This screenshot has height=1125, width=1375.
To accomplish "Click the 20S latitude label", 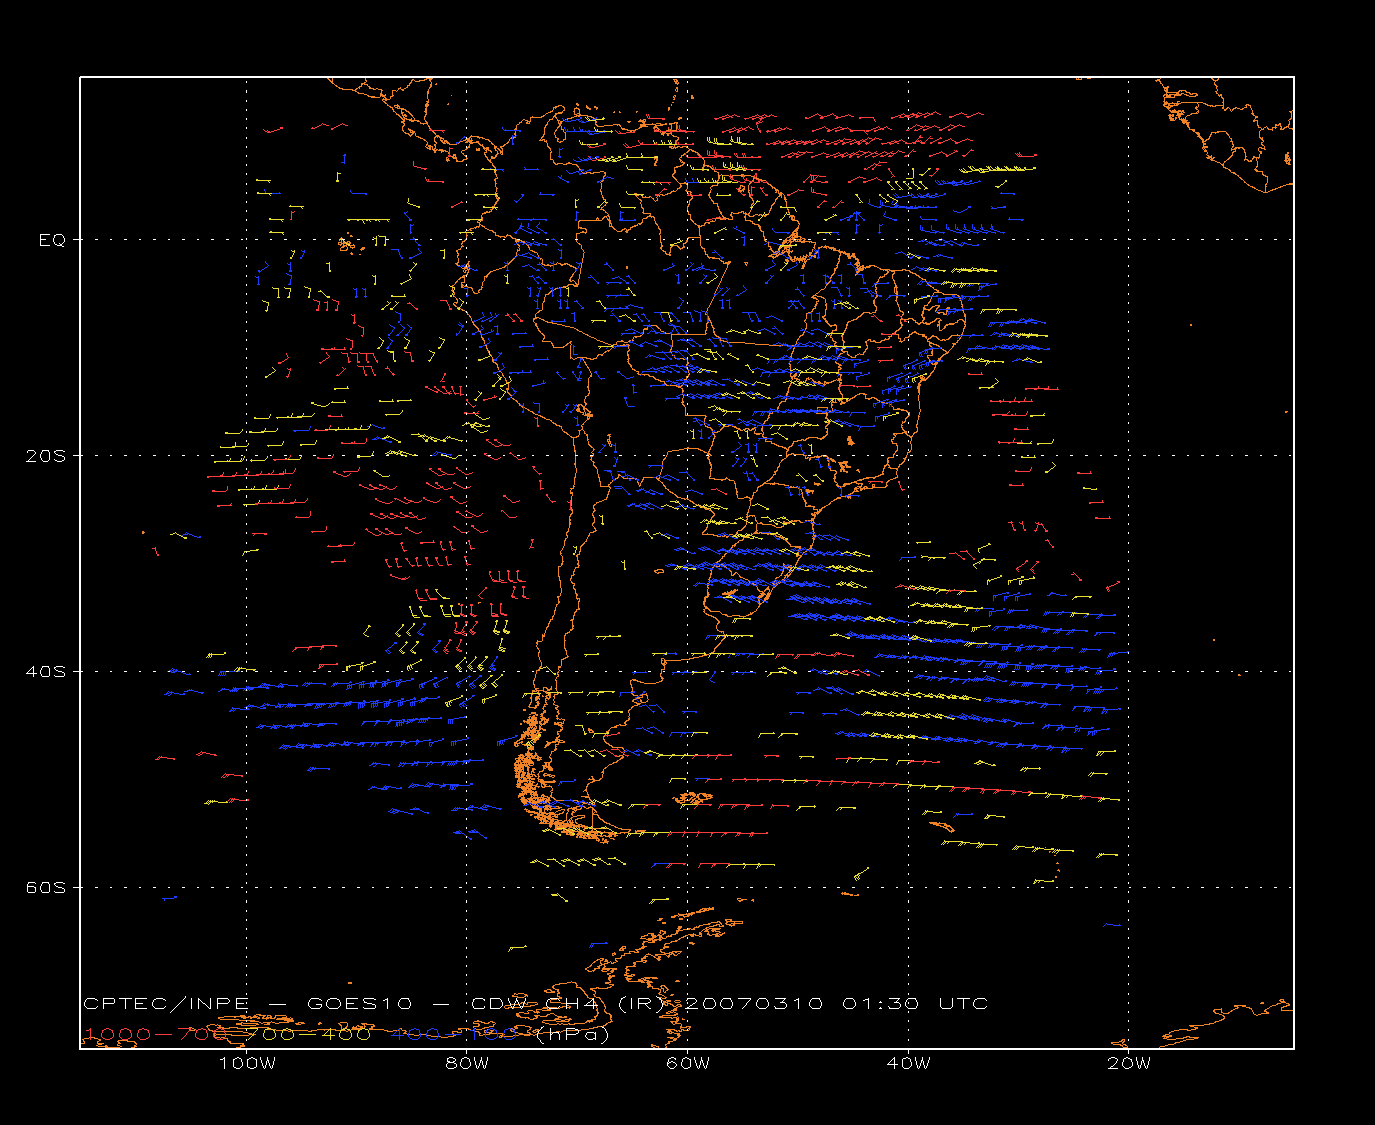I will [45, 456].
